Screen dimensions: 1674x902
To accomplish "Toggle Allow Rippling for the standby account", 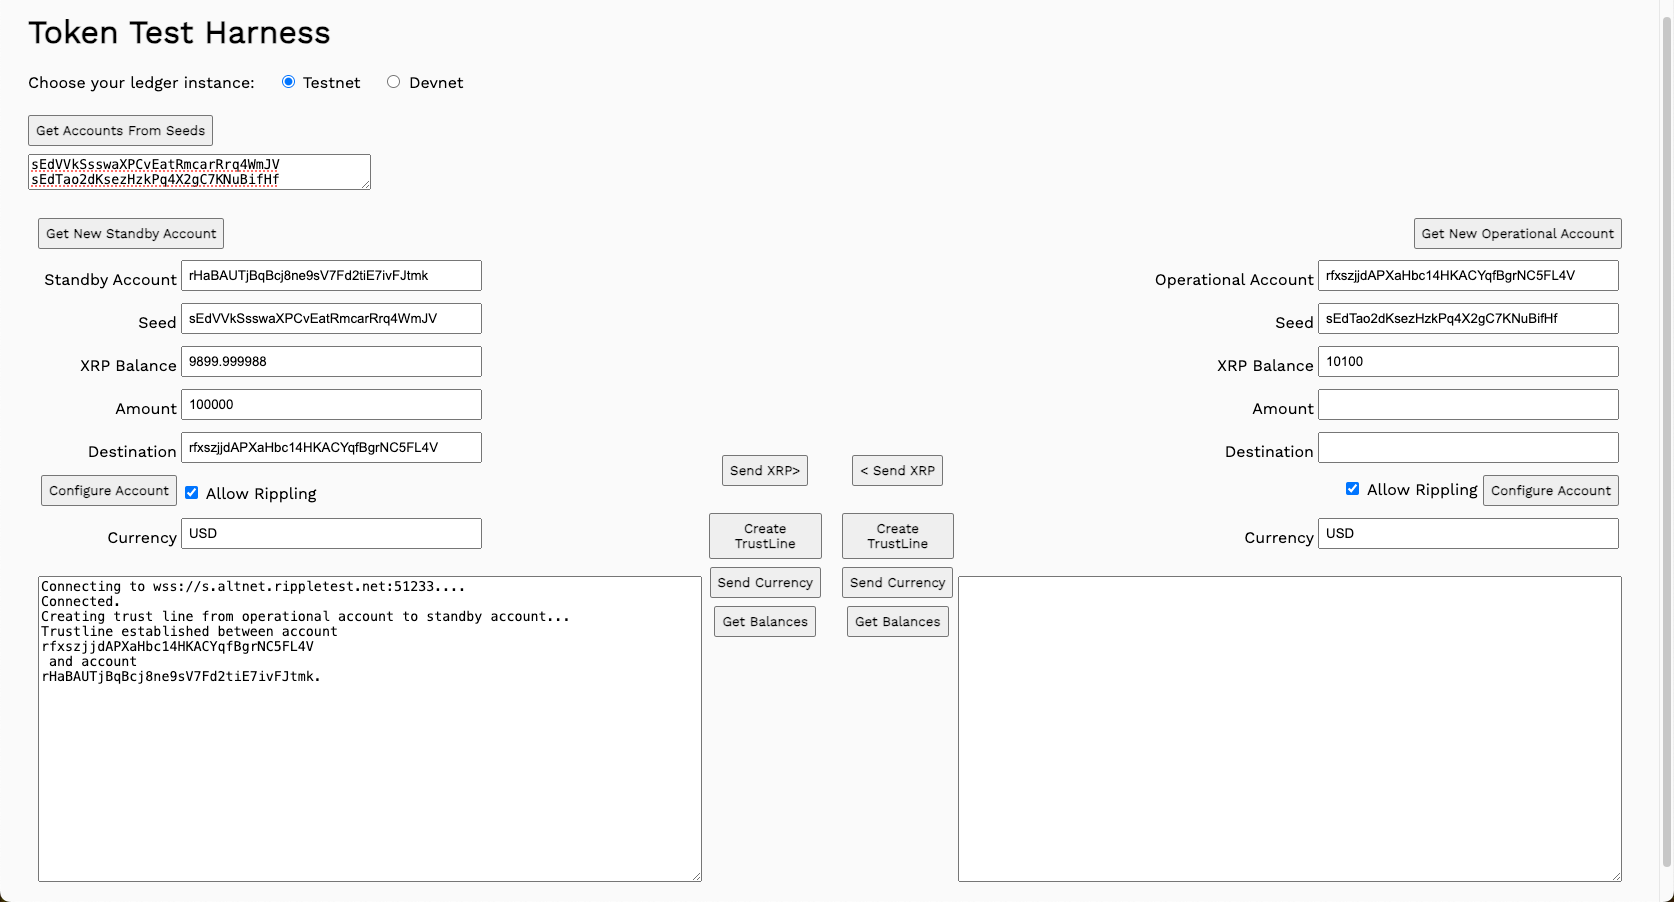I will pos(192,493).
